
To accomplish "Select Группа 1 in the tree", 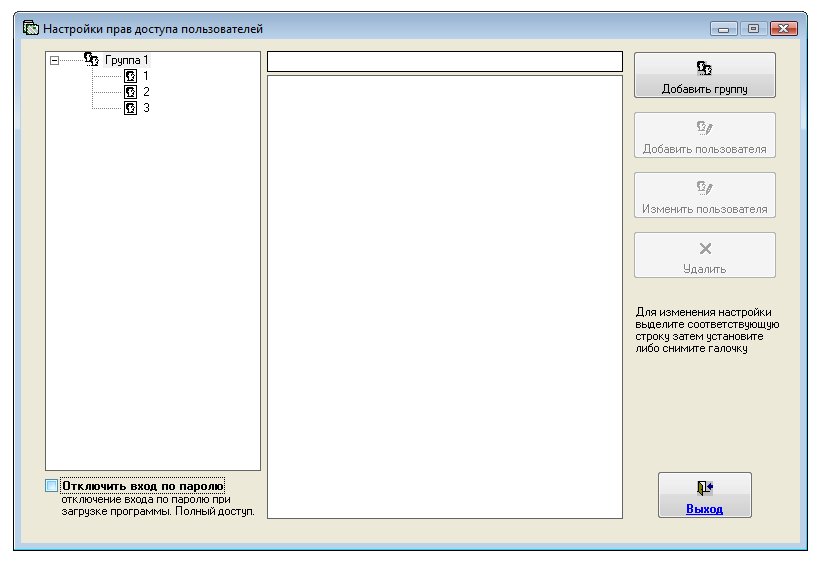I will pos(126,60).
